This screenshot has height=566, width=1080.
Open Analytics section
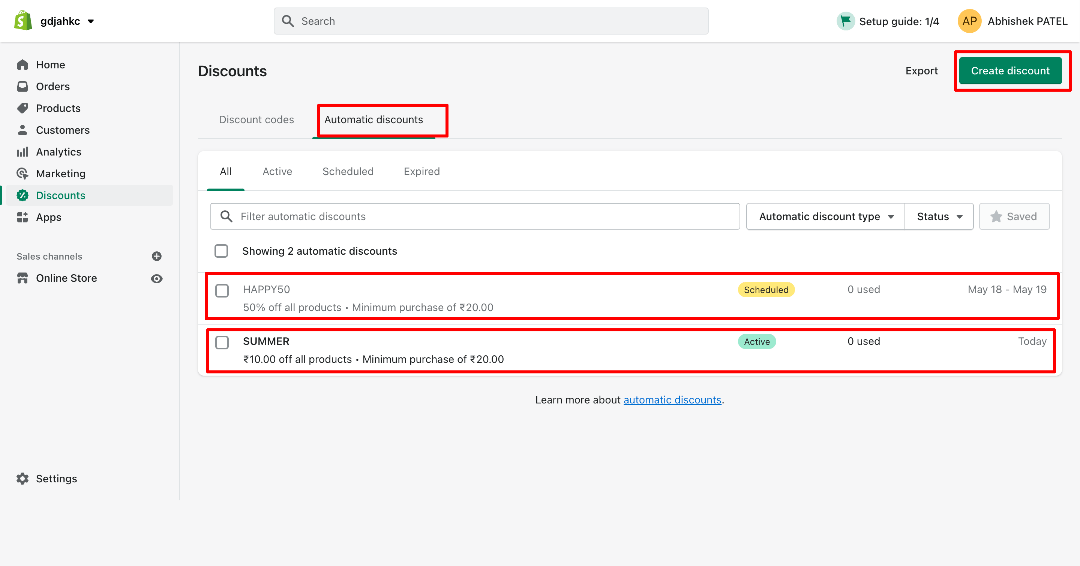click(59, 152)
